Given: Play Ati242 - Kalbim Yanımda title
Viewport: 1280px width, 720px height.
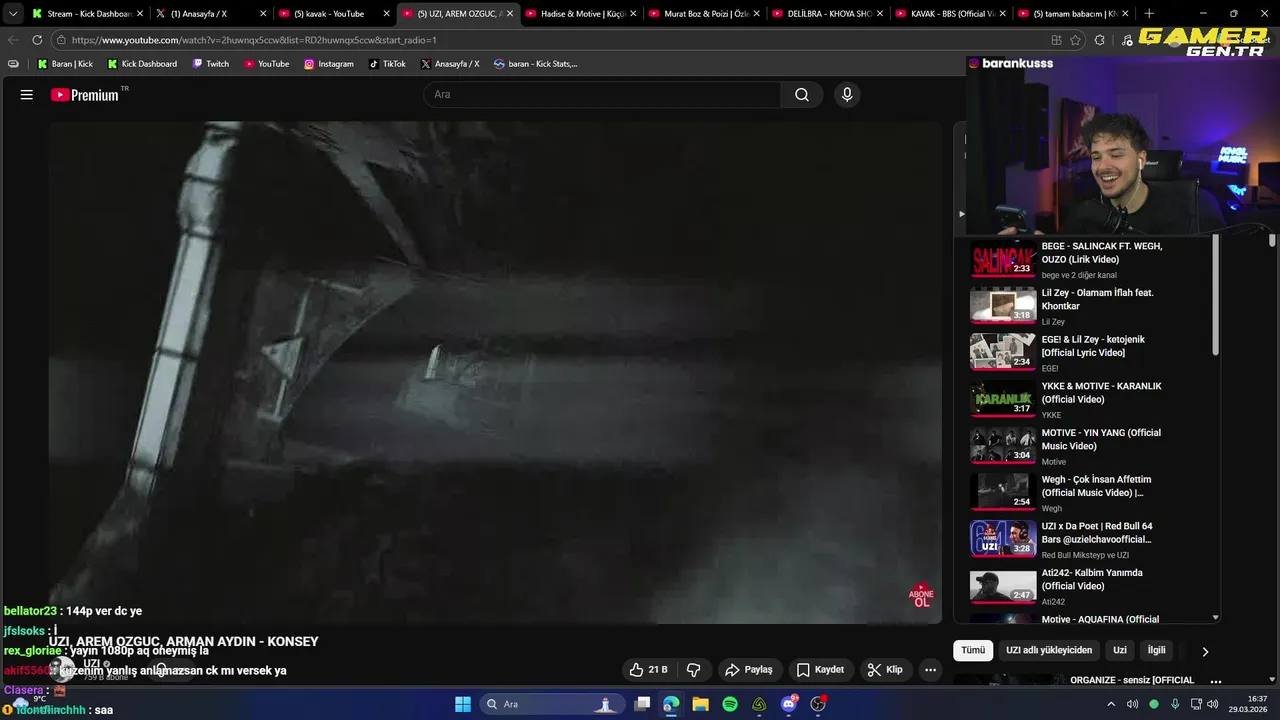Looking at the screenshot, I should 1092,579.
